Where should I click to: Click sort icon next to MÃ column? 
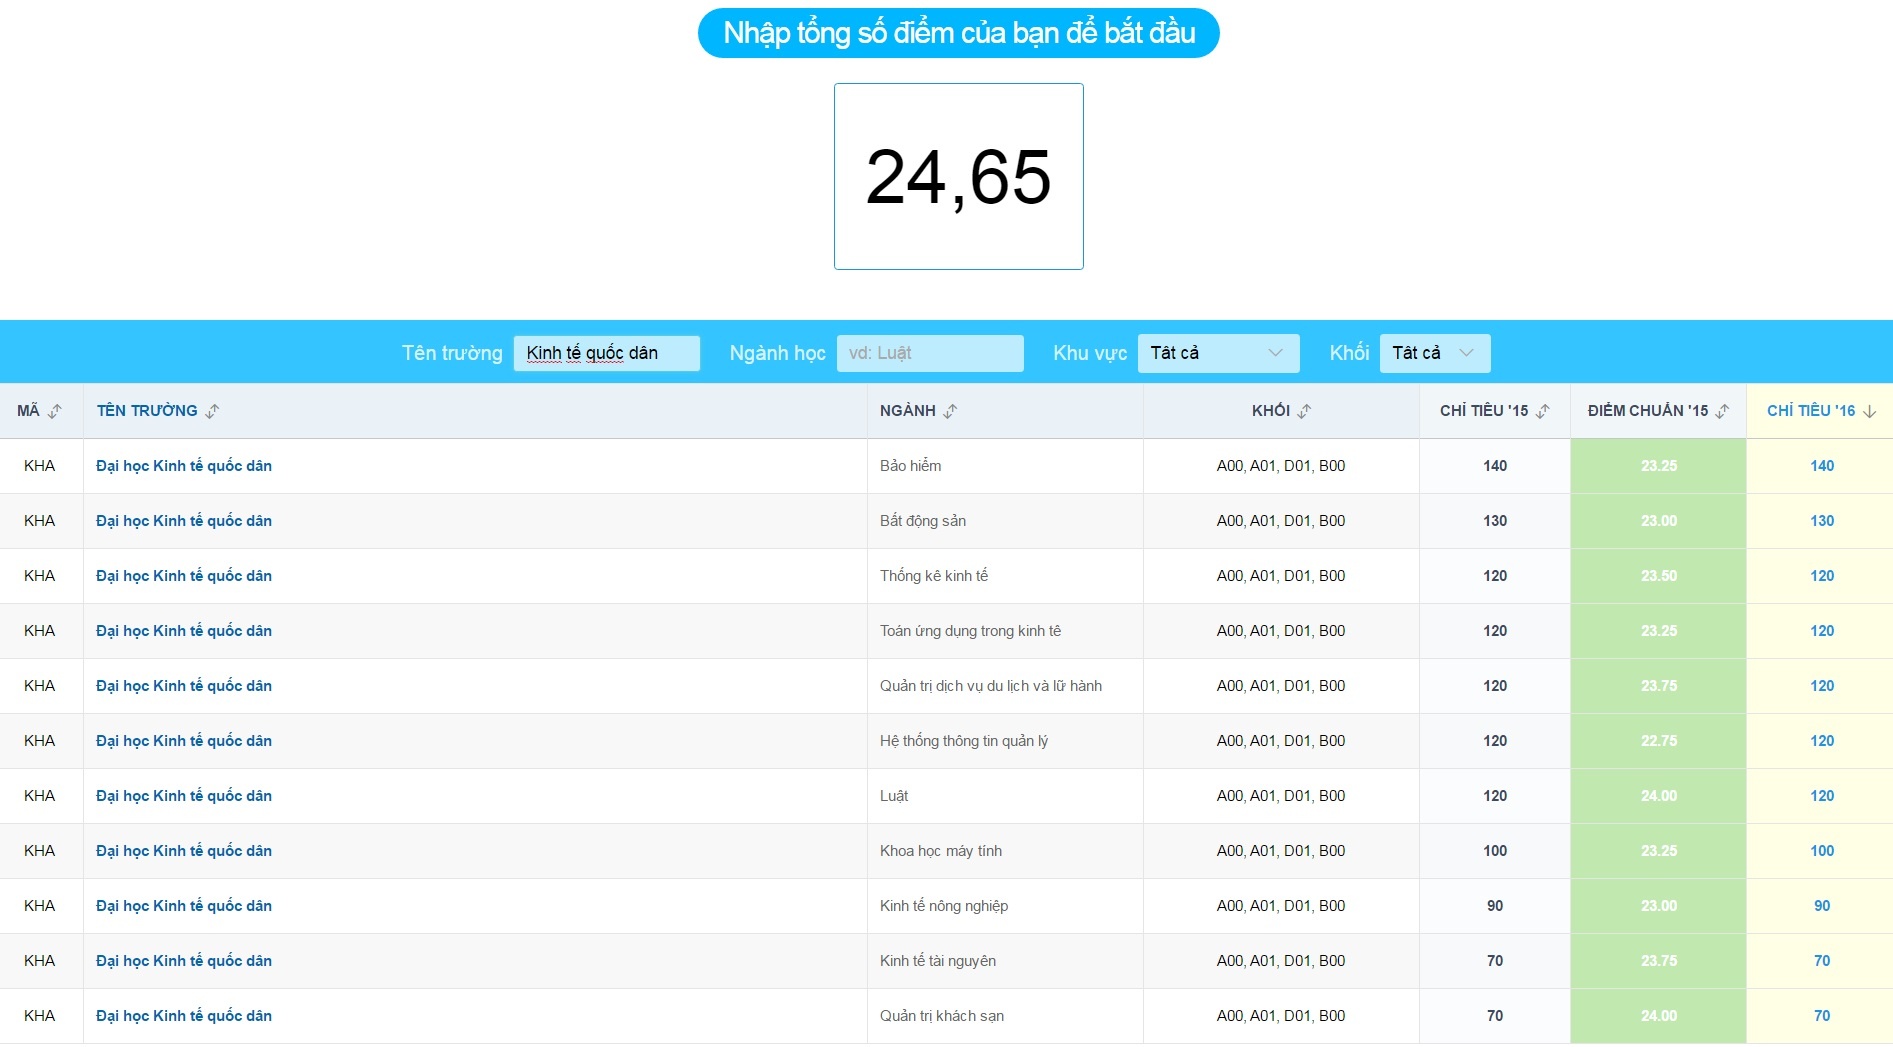point(55,411)
